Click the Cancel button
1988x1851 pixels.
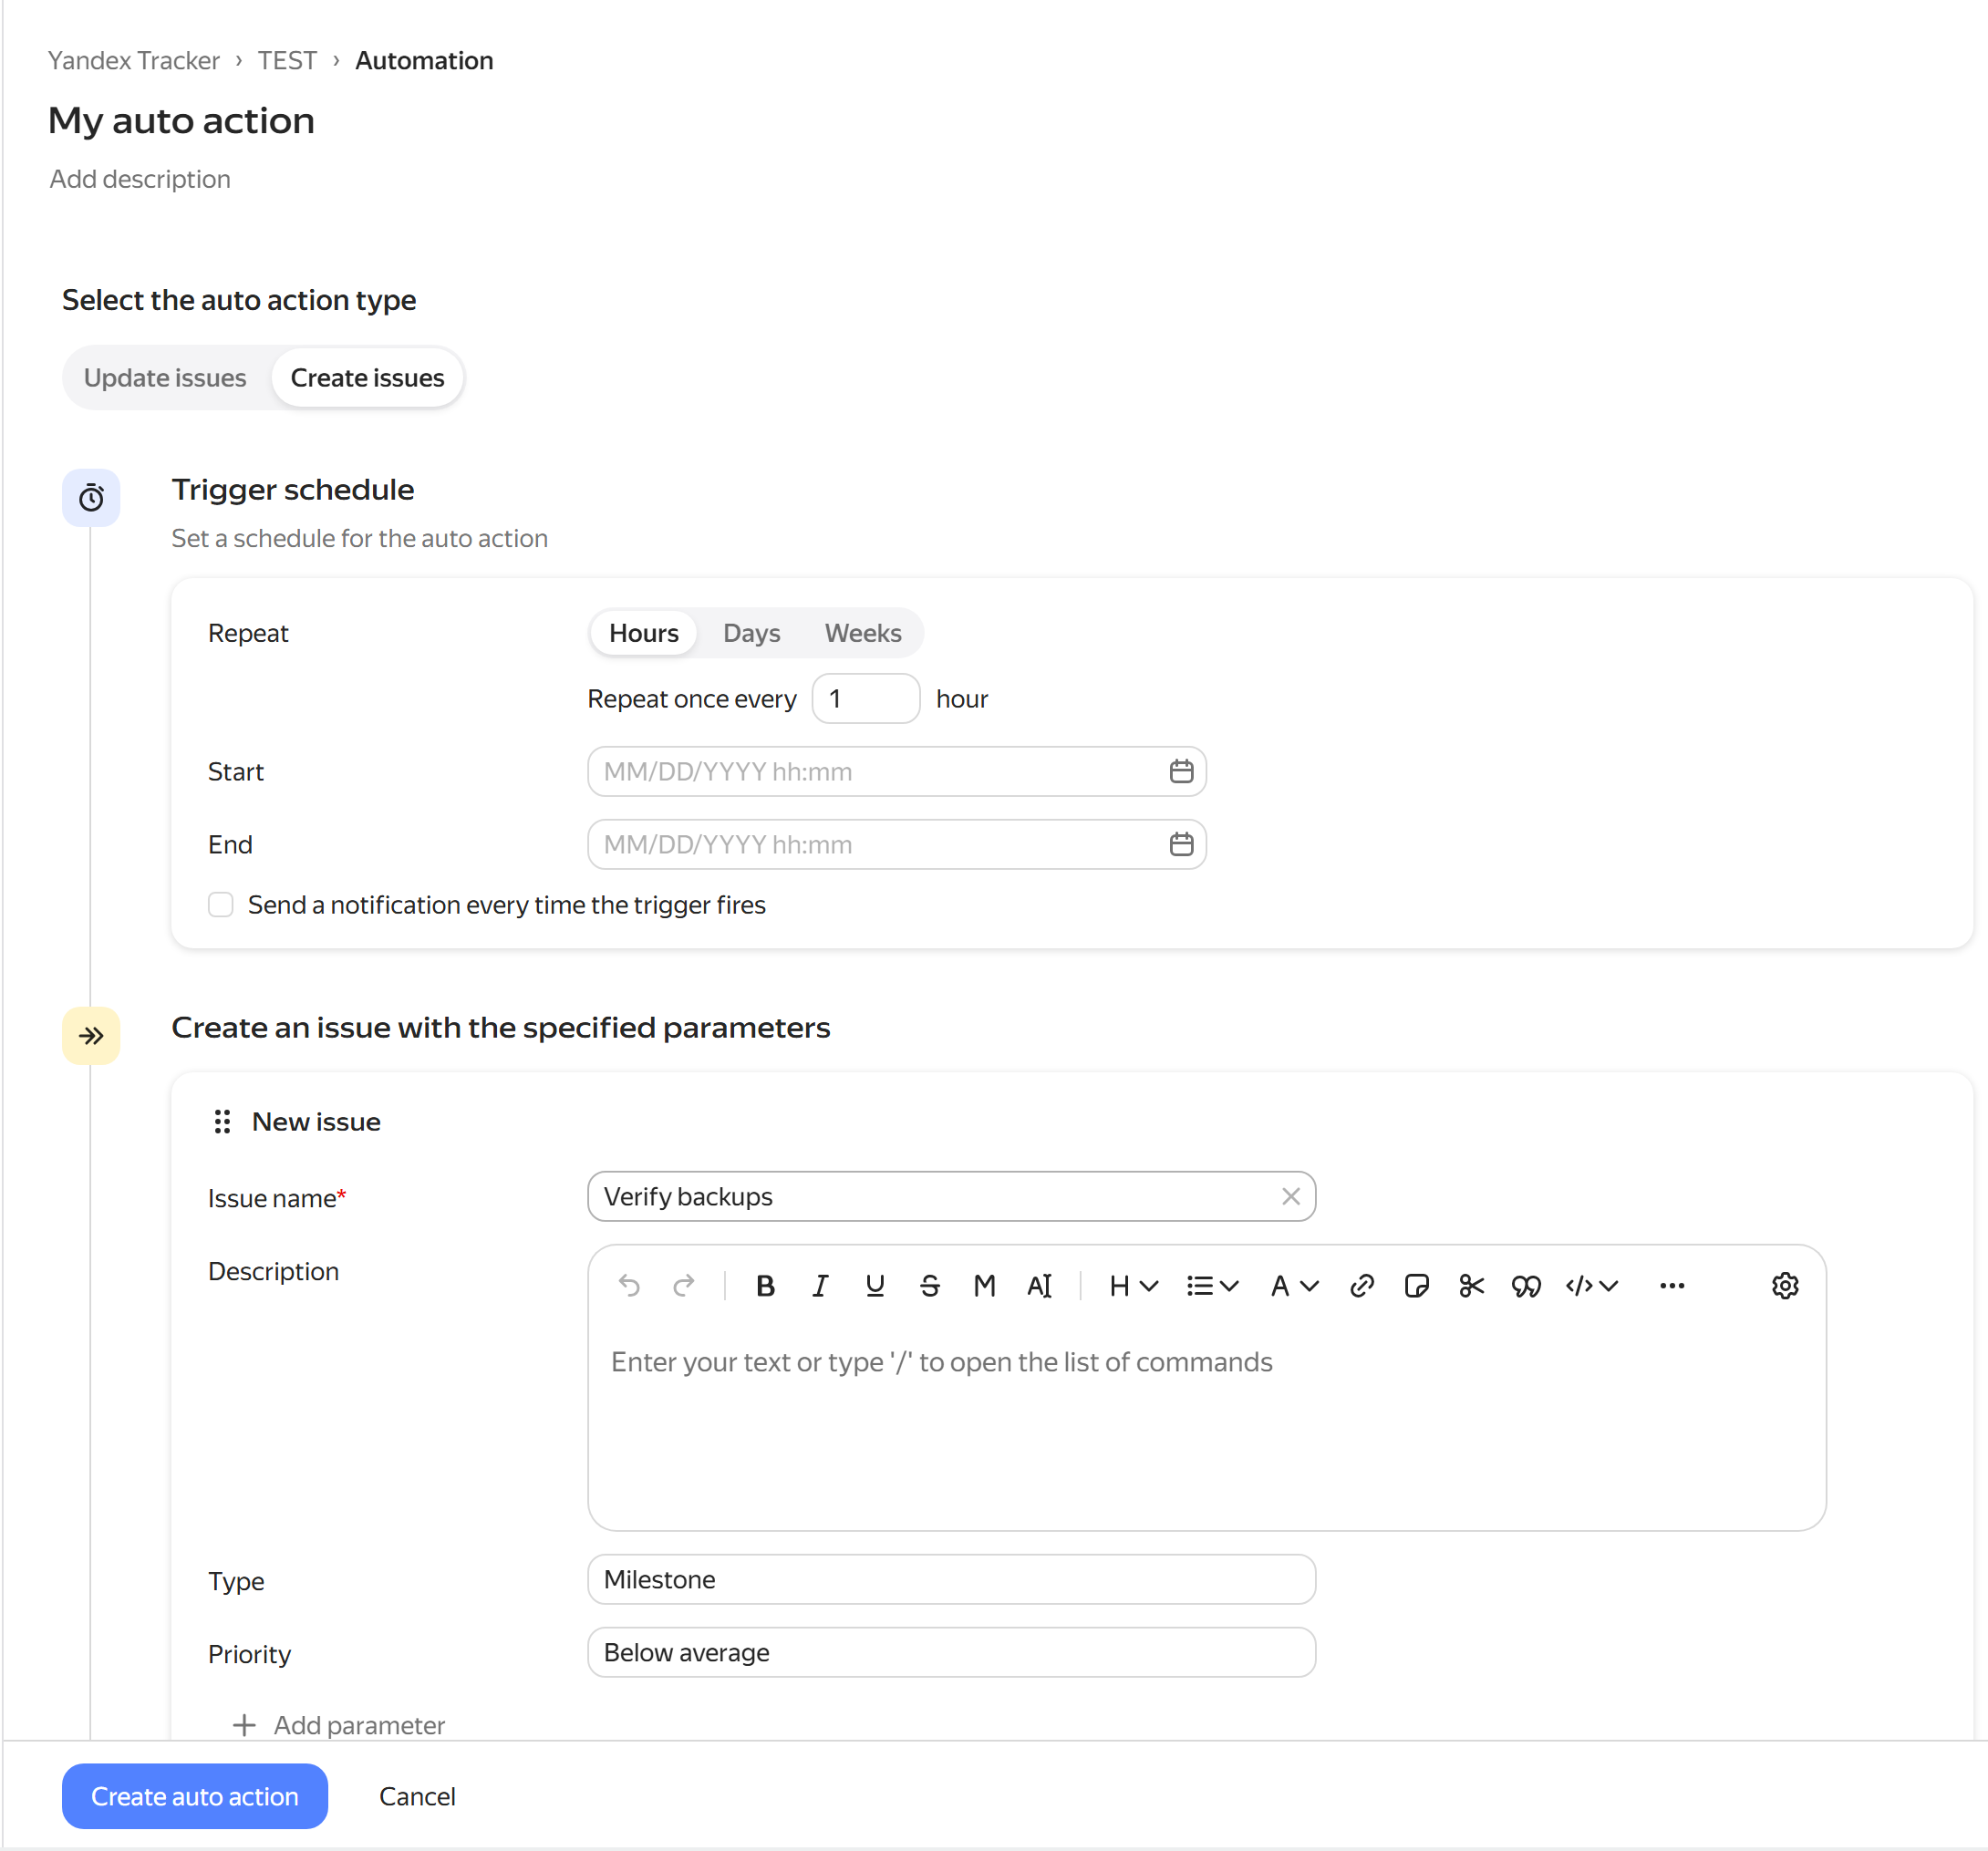pyautogui.click(x=417, y=1796)
